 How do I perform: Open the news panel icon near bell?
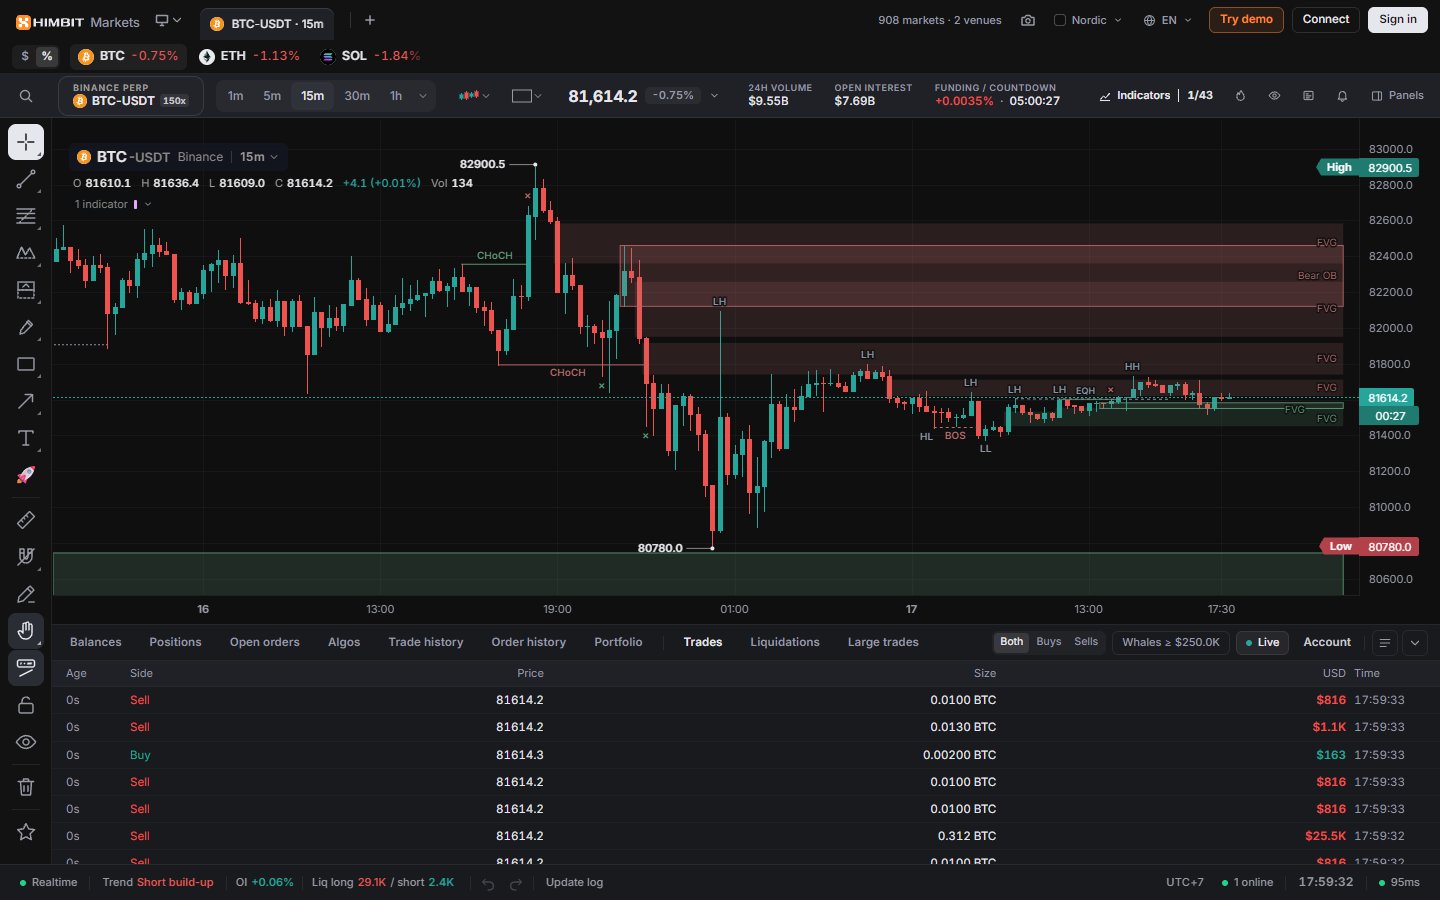click(1308, 96)
